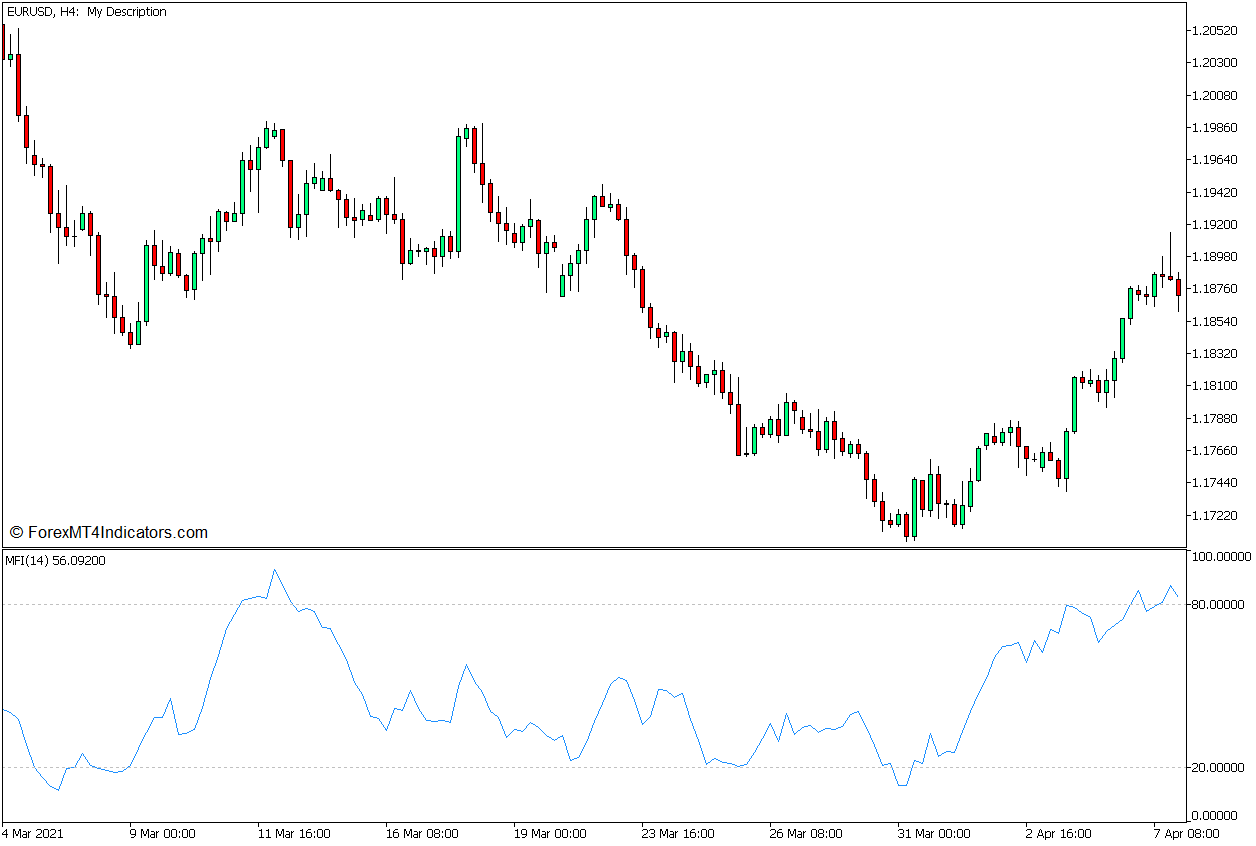1256x846 pixels.
Task: Select the dashed 80.00000 overbought level line
Action: coord(600,602)
